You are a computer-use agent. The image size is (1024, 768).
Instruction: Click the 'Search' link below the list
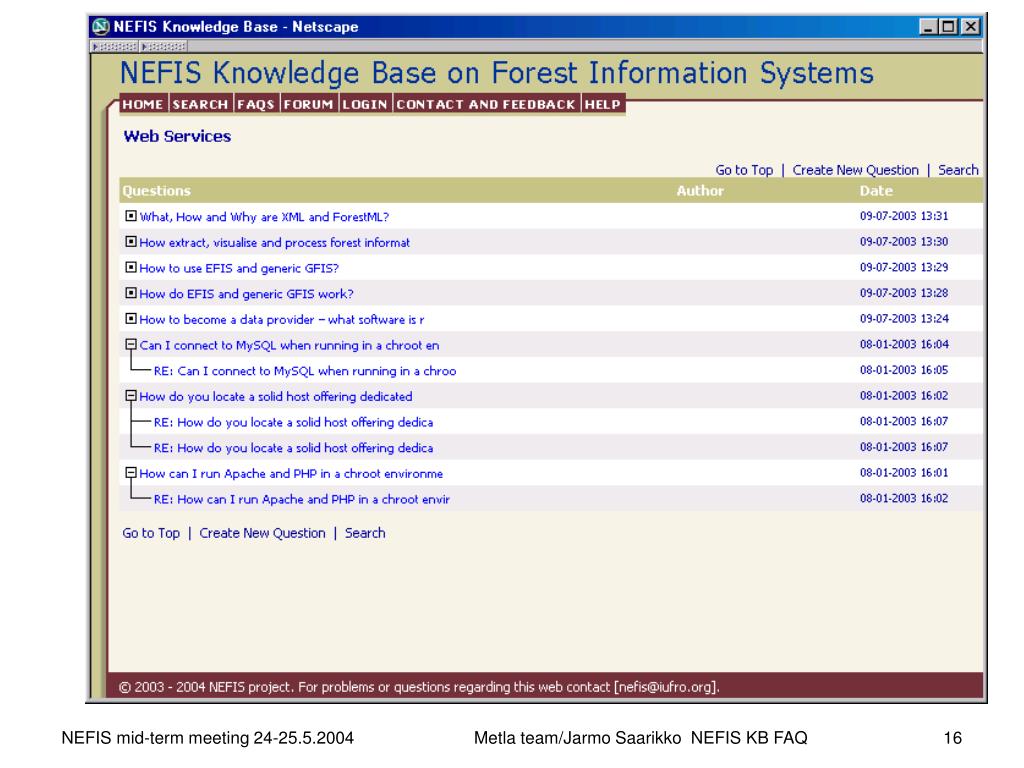click(x=365, y=533)
